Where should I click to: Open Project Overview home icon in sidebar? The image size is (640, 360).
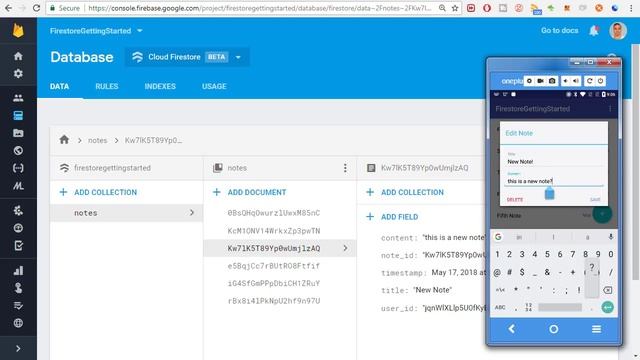click(18, 56)
